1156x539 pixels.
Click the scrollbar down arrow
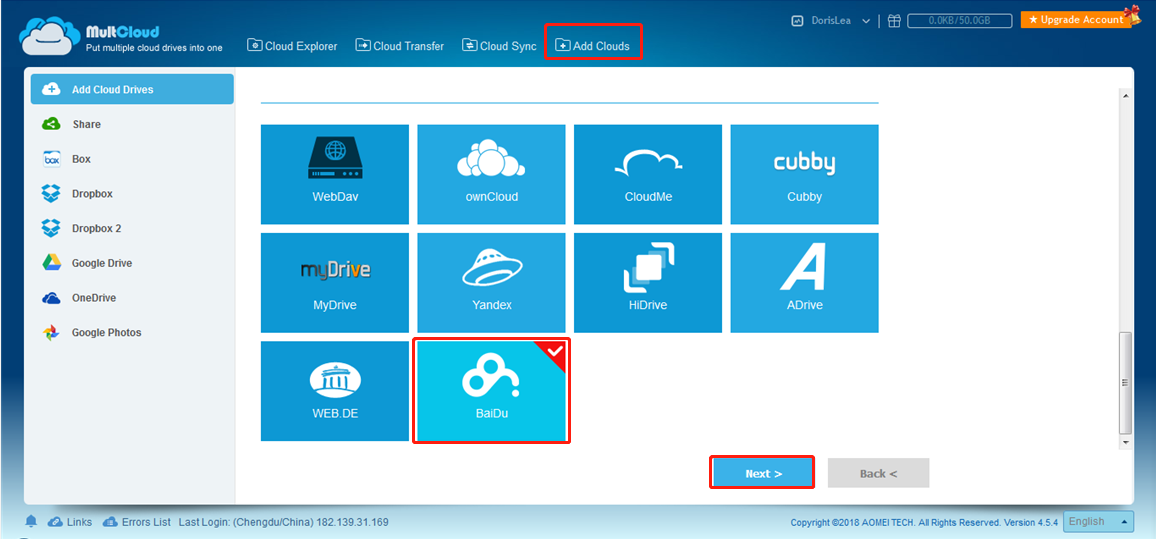pos(1125,442)
